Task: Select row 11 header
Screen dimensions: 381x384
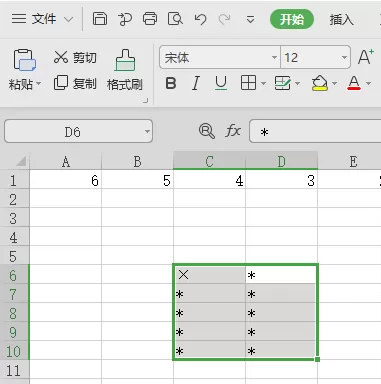Action: click(15, 370)
